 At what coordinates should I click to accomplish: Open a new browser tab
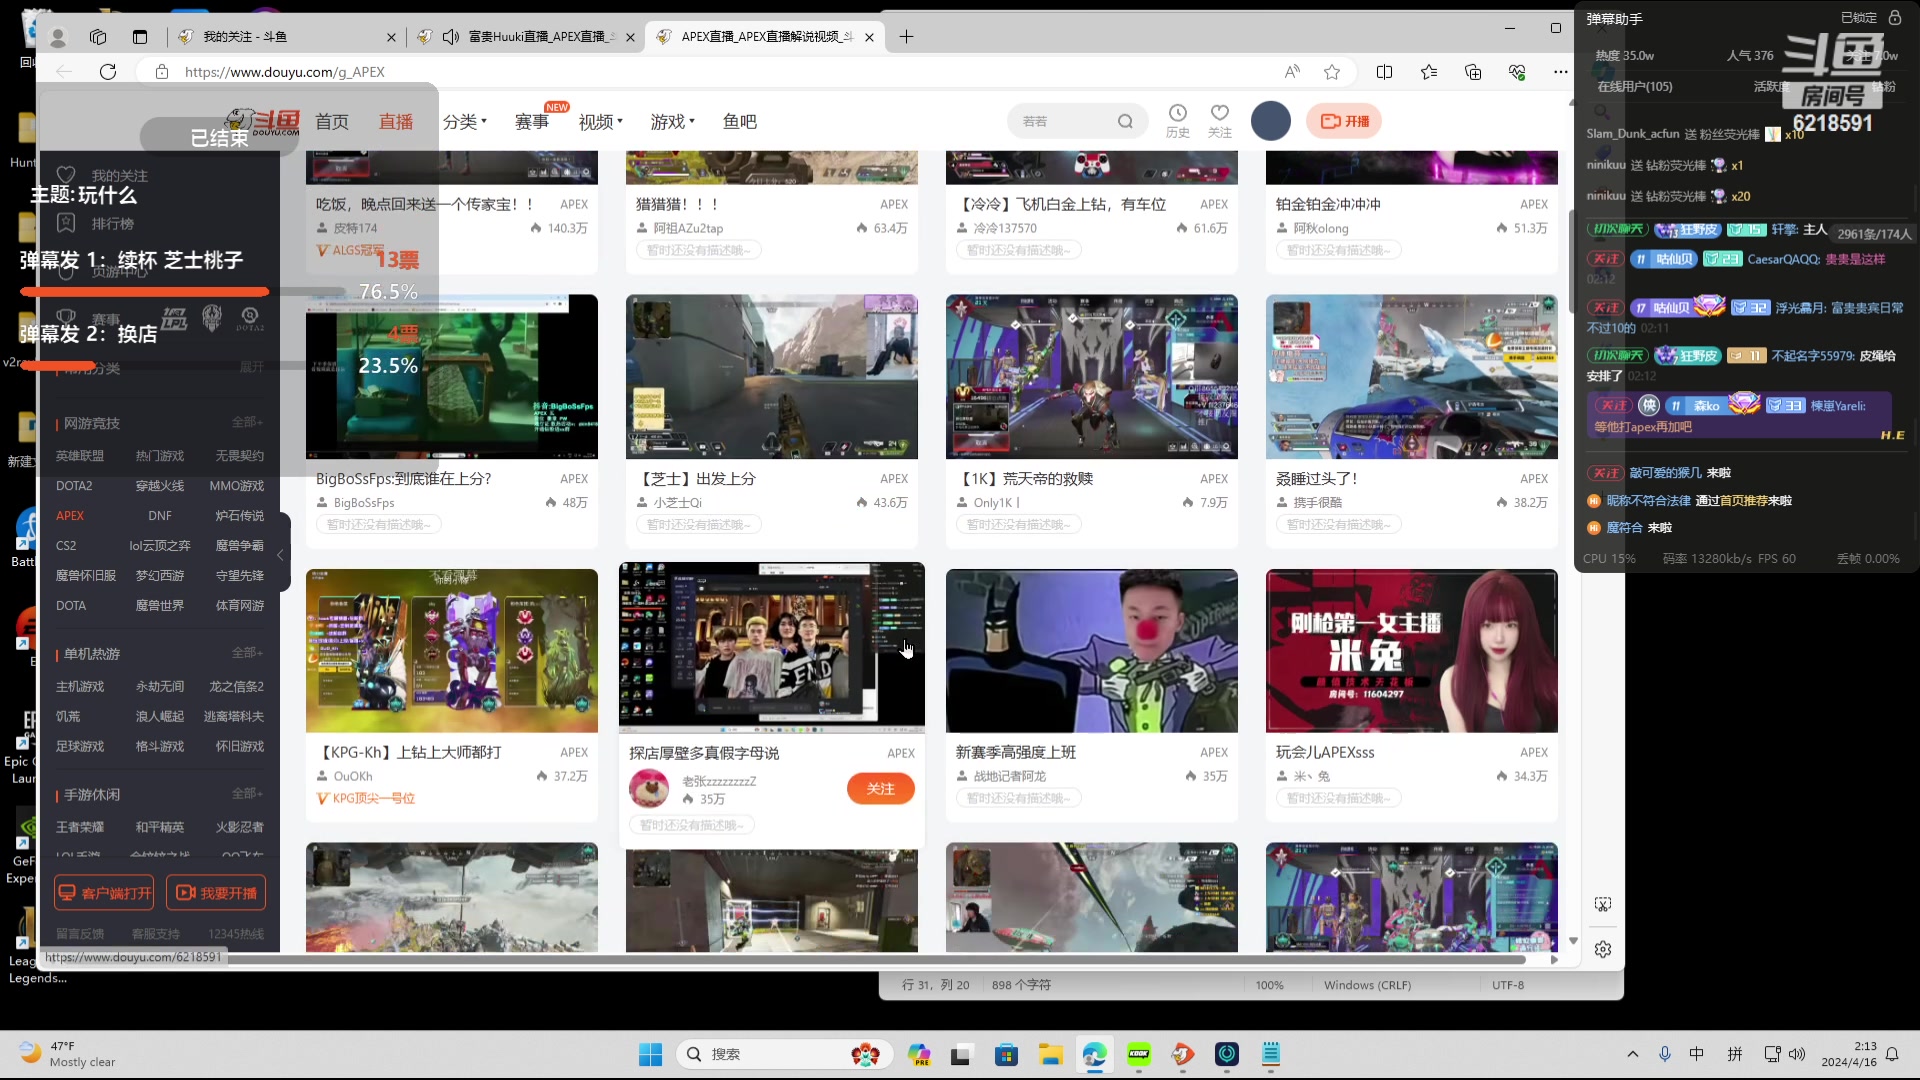(906, 37)
